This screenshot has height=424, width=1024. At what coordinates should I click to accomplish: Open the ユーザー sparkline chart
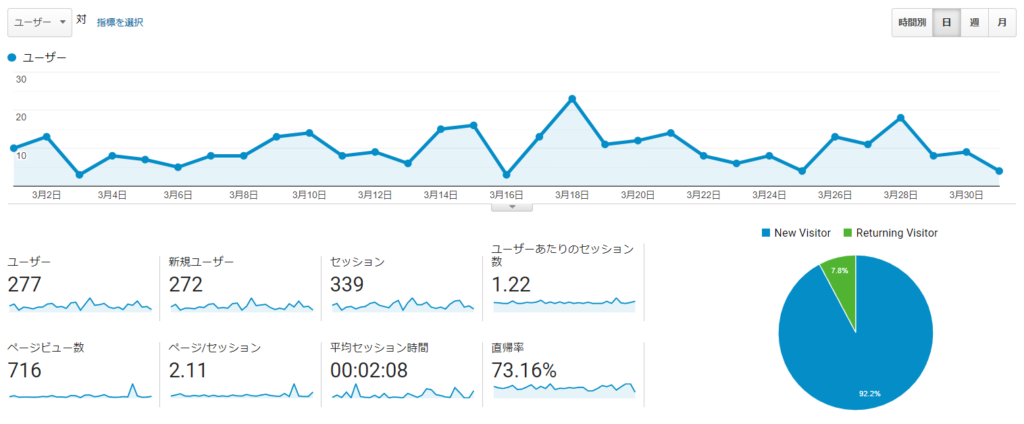(x=80, y=305)
